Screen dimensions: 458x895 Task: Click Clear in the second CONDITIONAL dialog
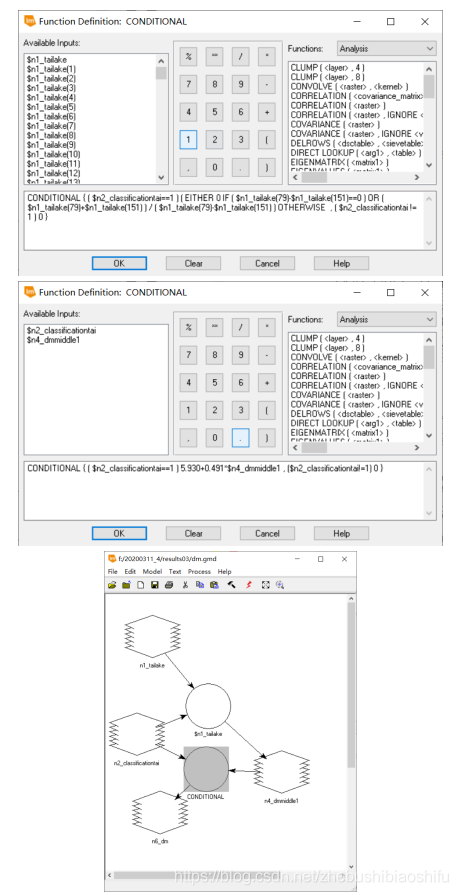click(194, 533)
